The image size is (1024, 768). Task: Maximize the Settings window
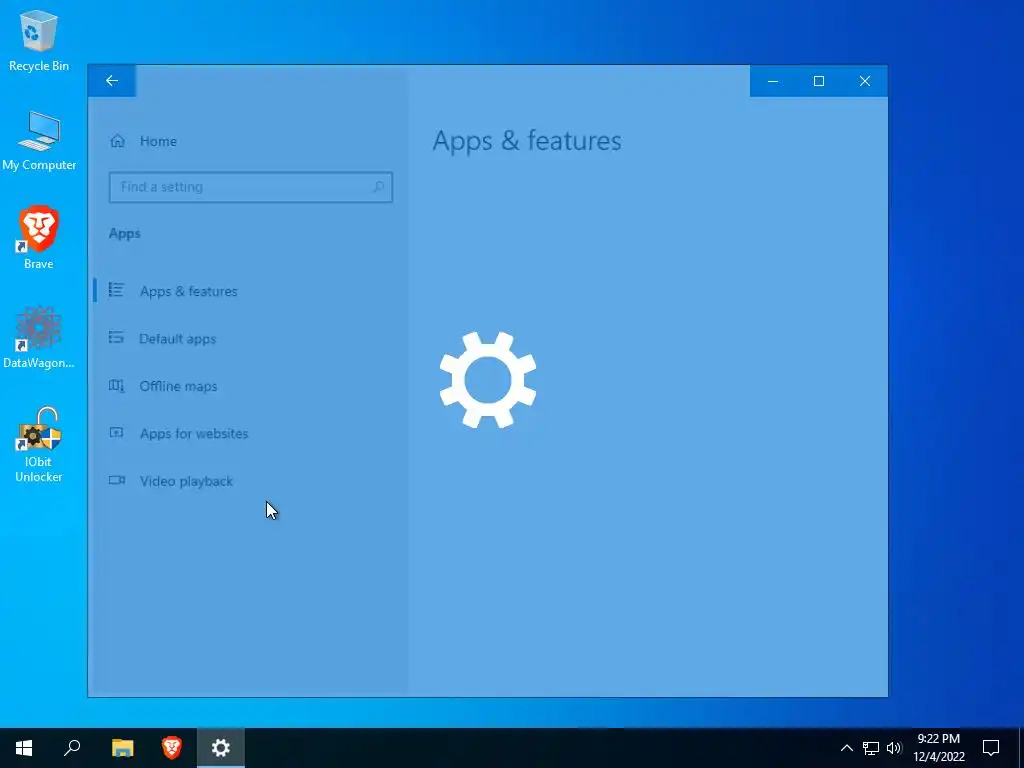818,81
